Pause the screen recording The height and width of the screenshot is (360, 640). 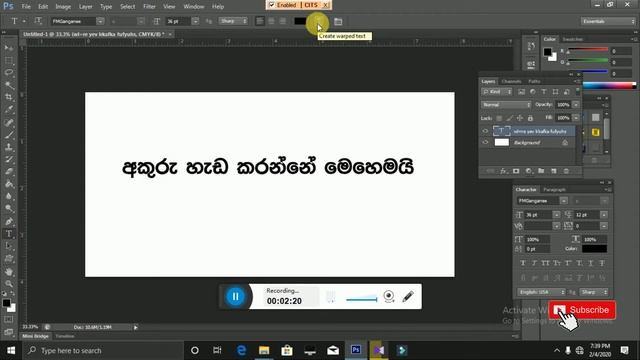tap(236, 297)
